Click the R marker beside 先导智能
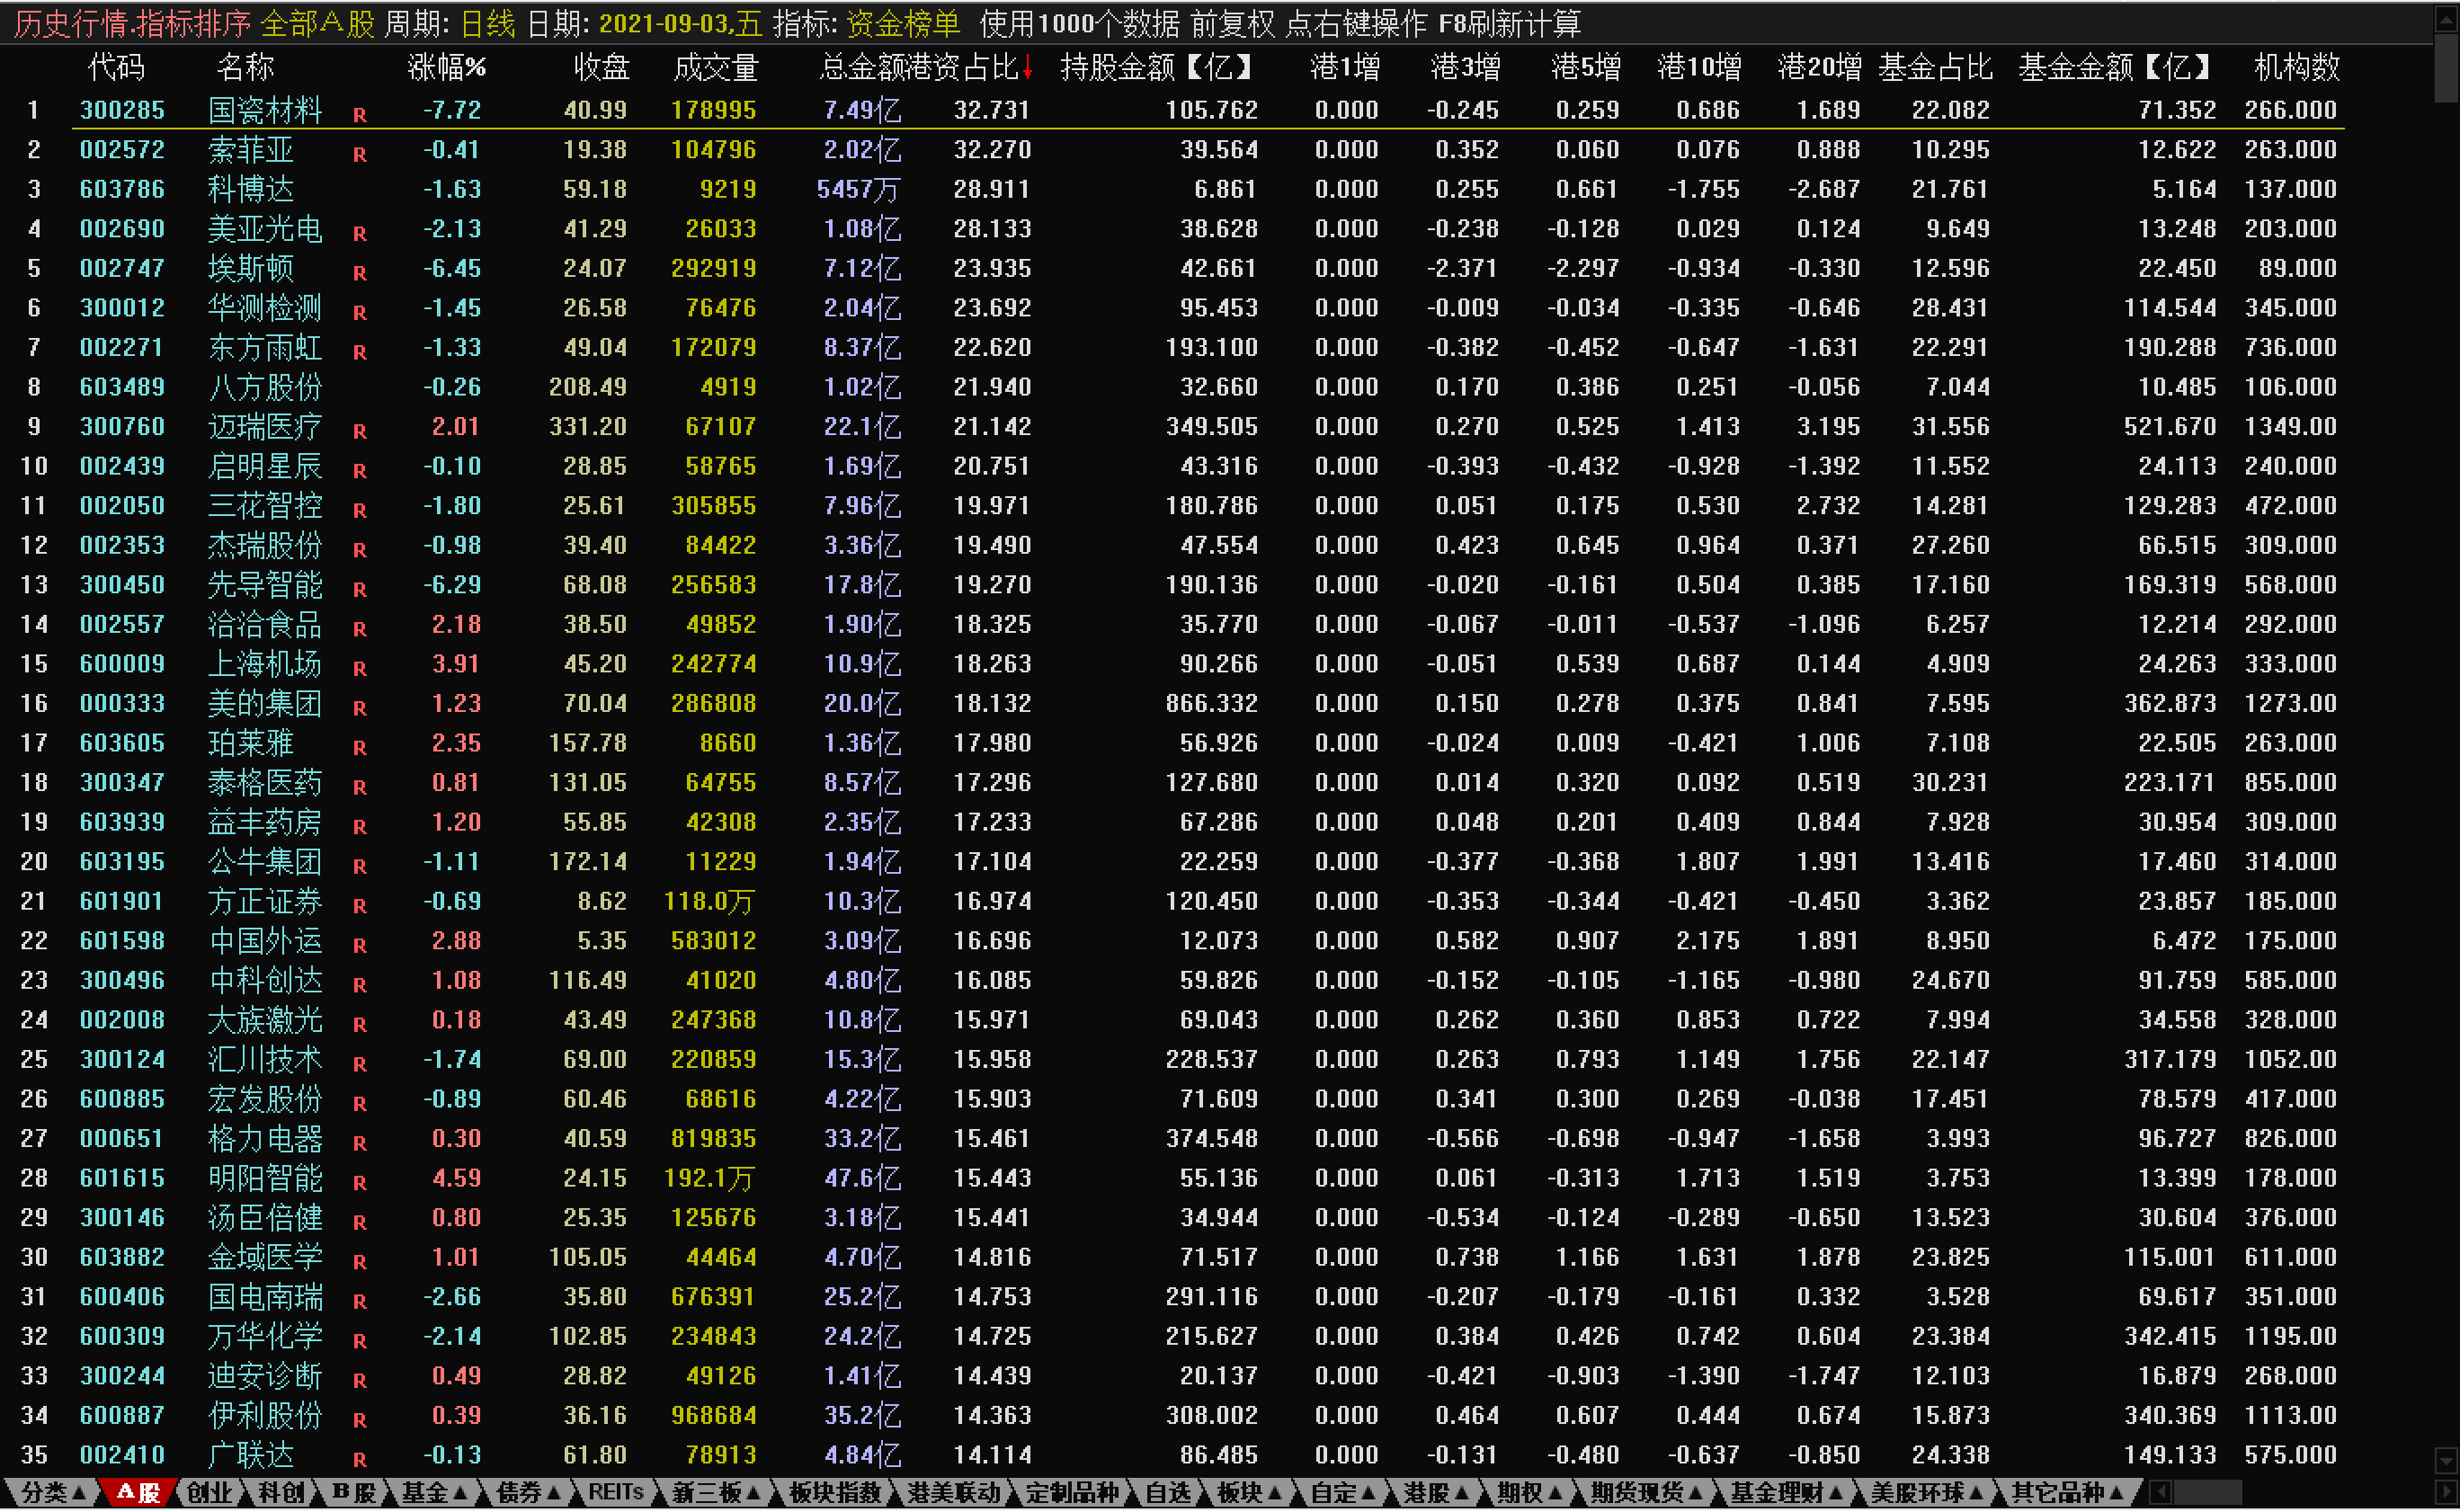Screen dimensions: 2460x1512 [x=360, y=590]
